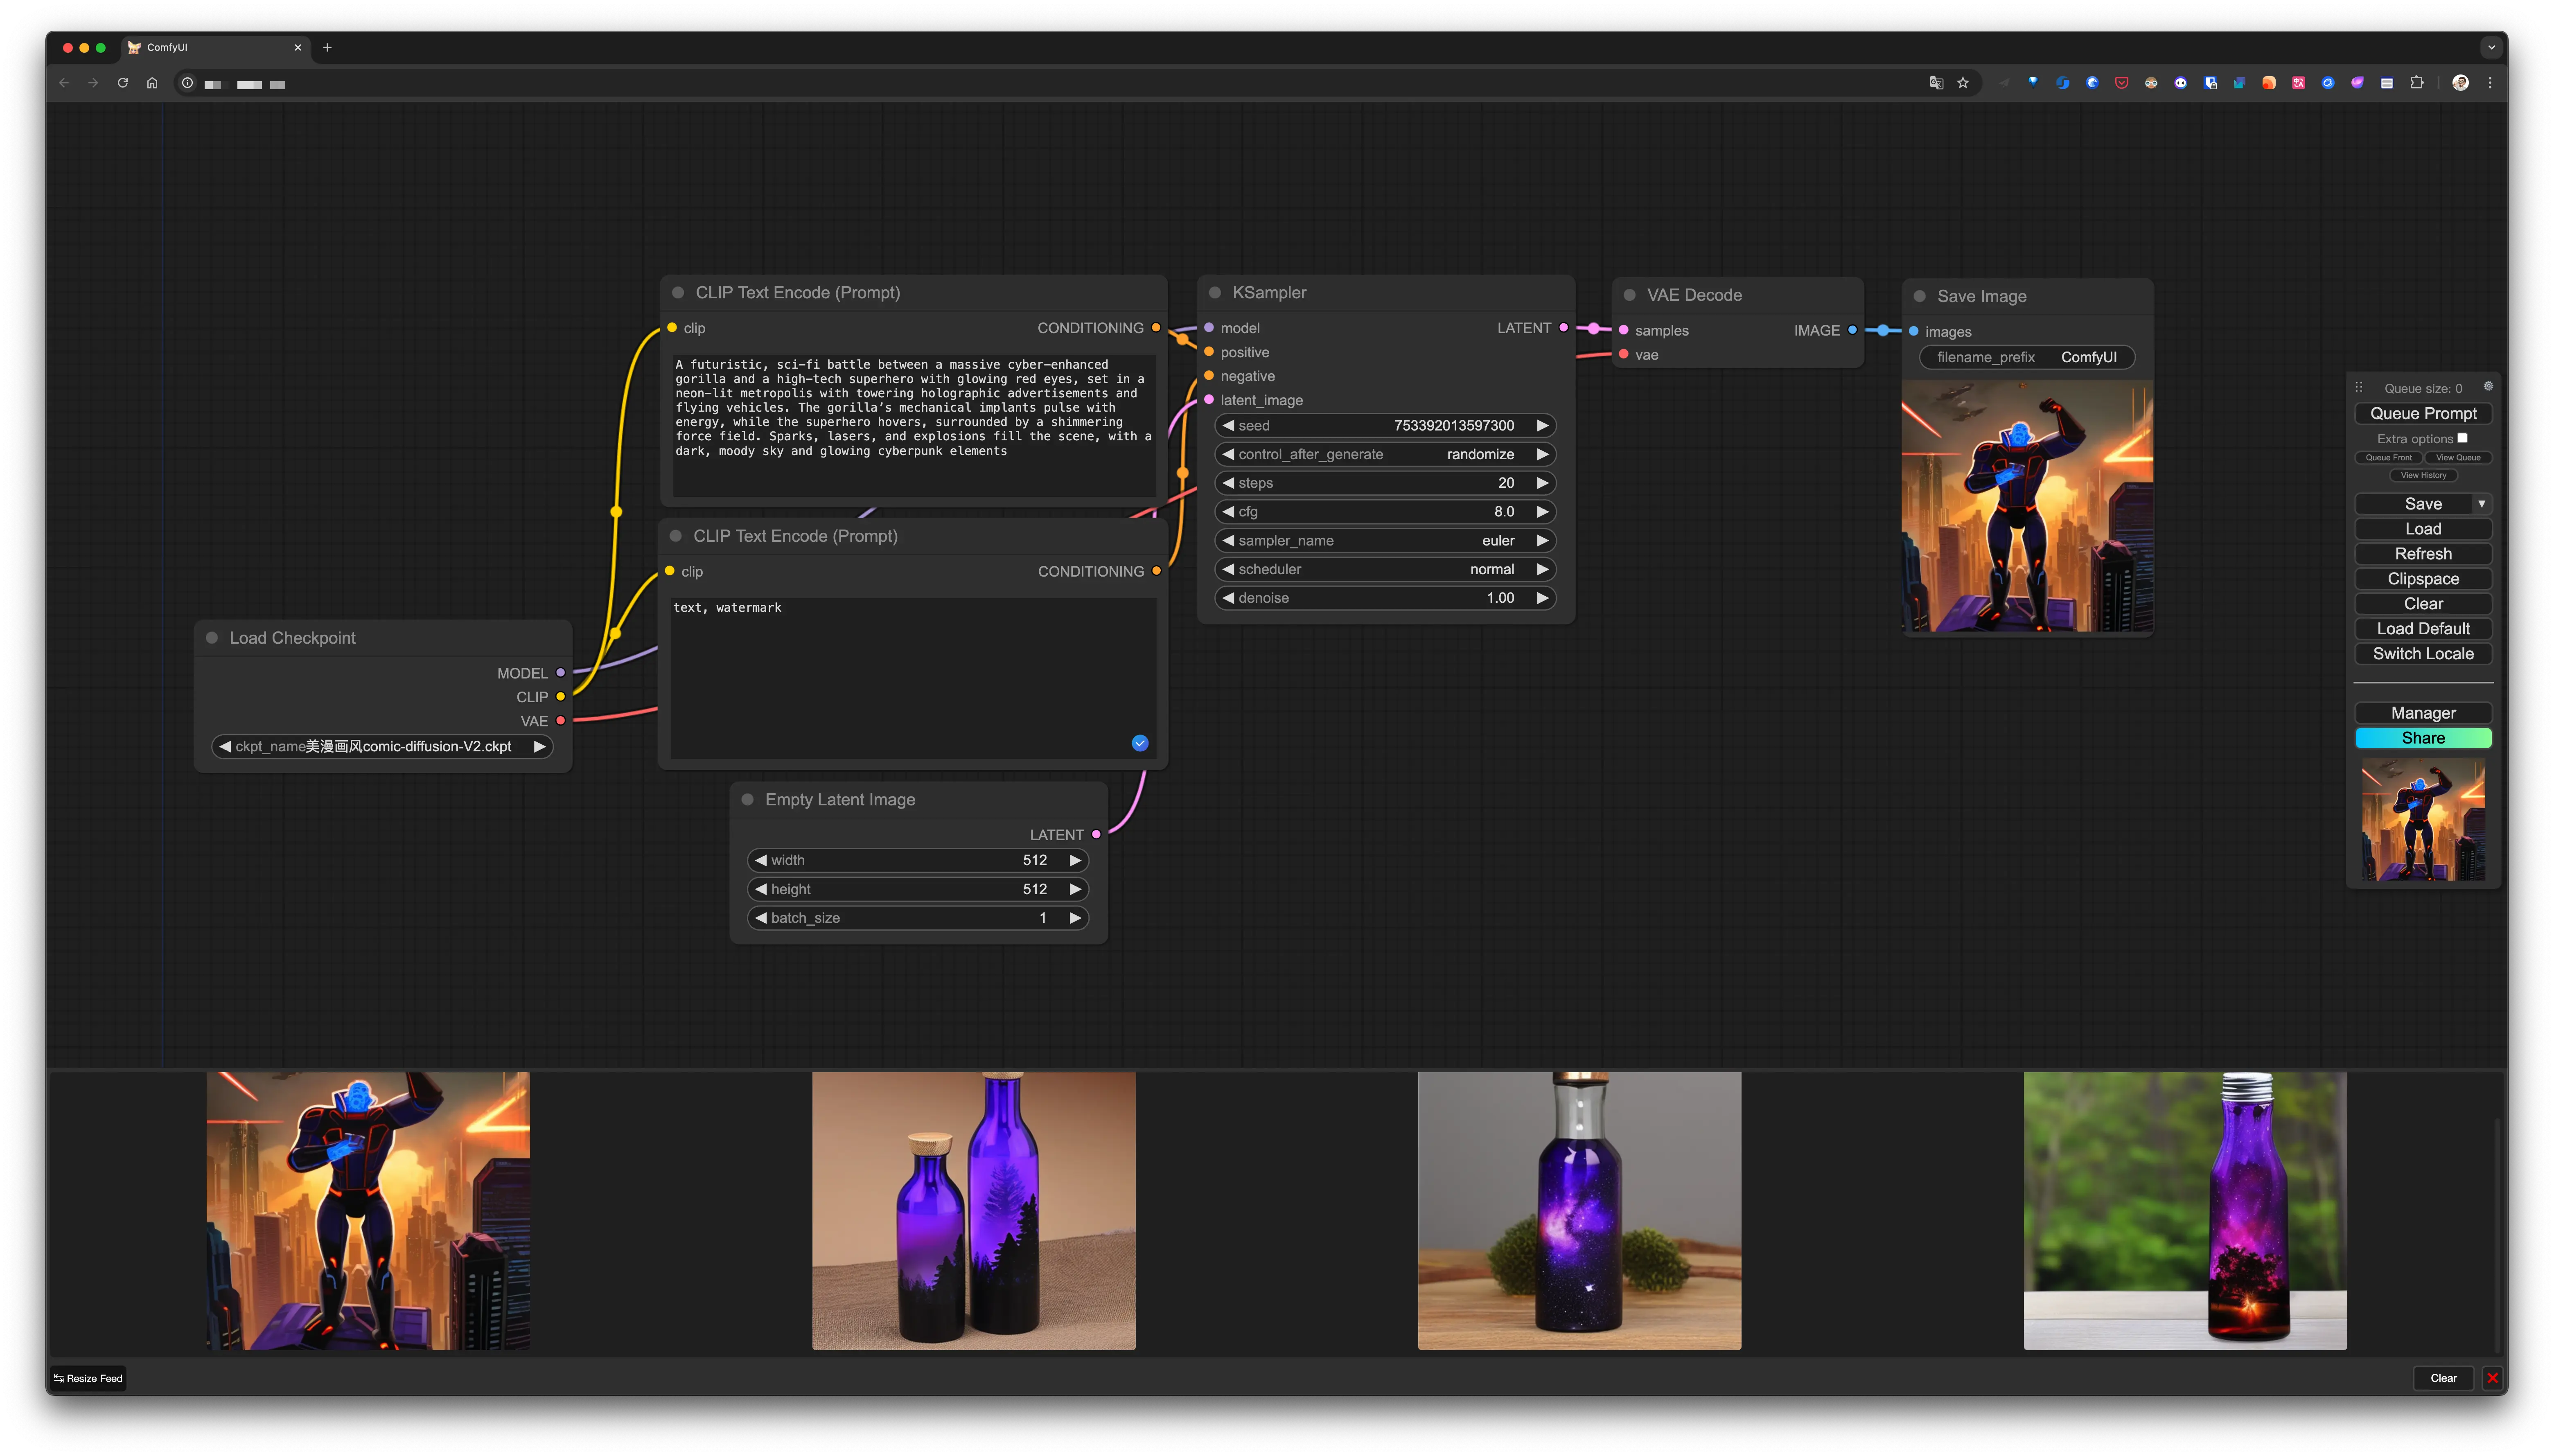
Task: Open the sampler_name euler selector
Action: pos(1385,540)
